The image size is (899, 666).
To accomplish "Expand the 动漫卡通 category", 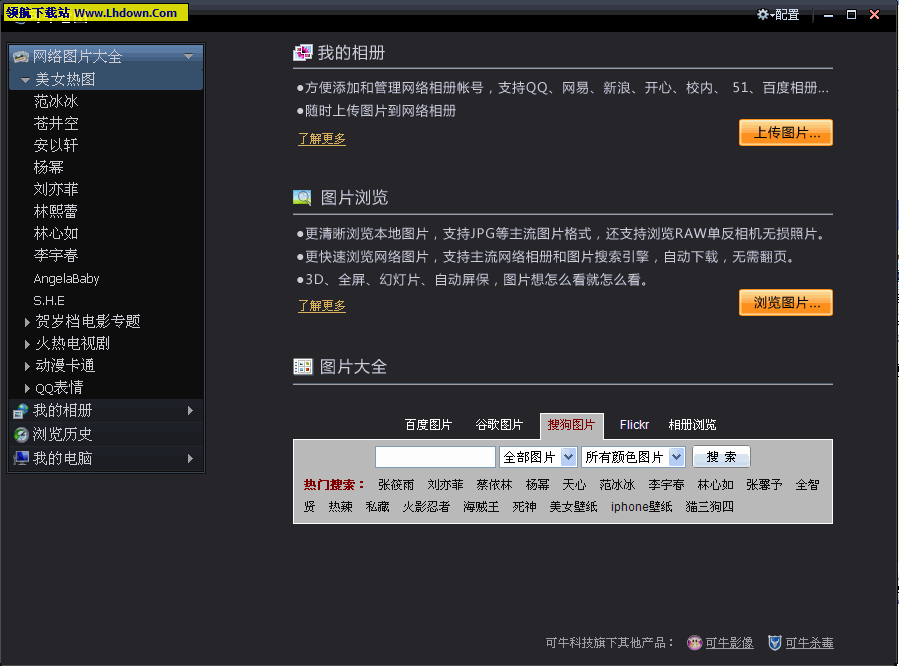I will coord(27,366).
